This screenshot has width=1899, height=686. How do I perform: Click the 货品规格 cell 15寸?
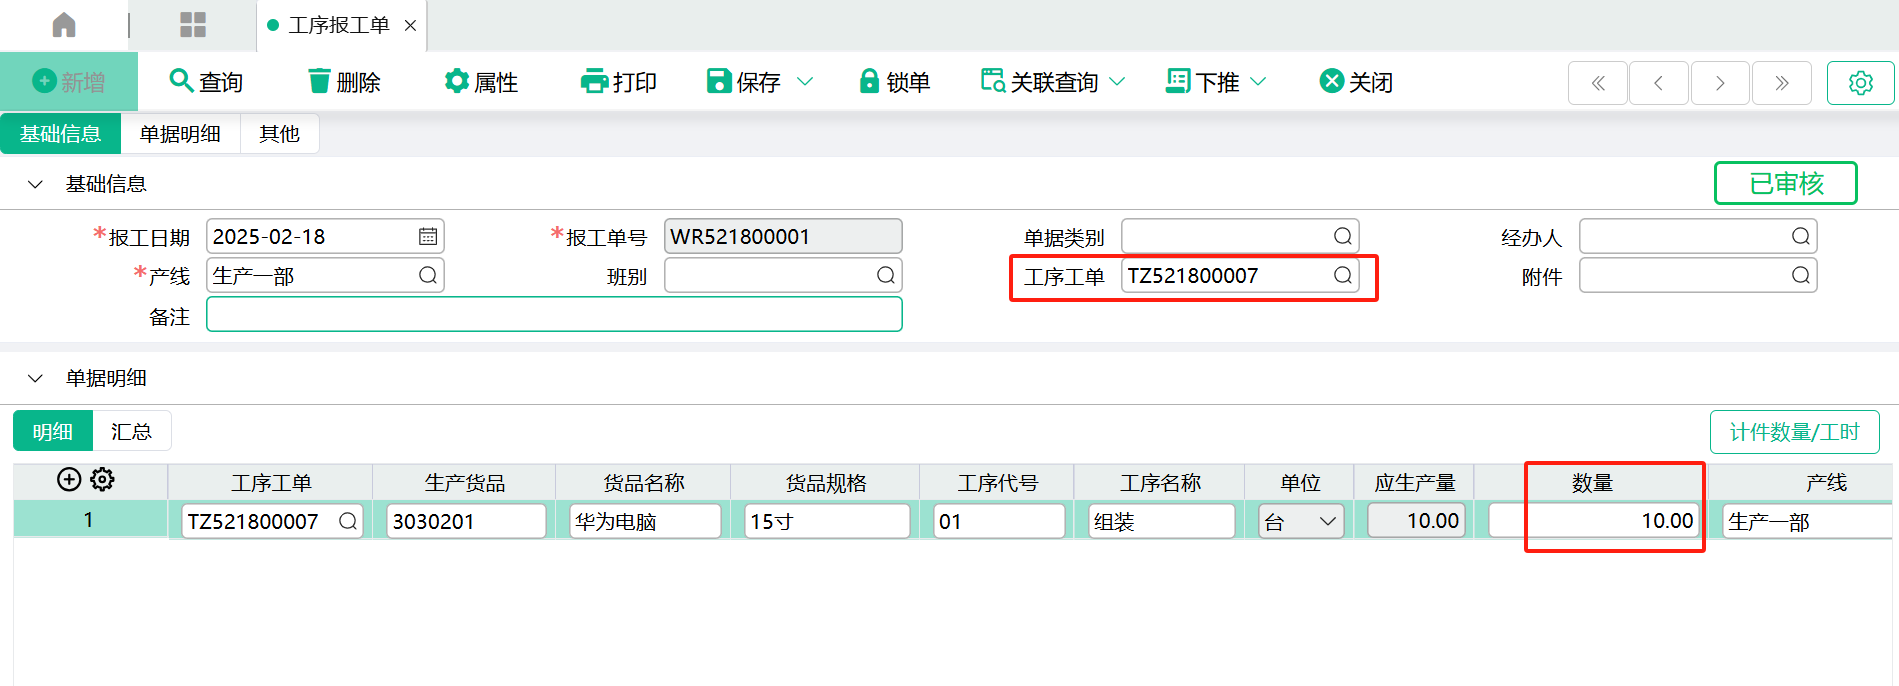click(x=827, y=521)
